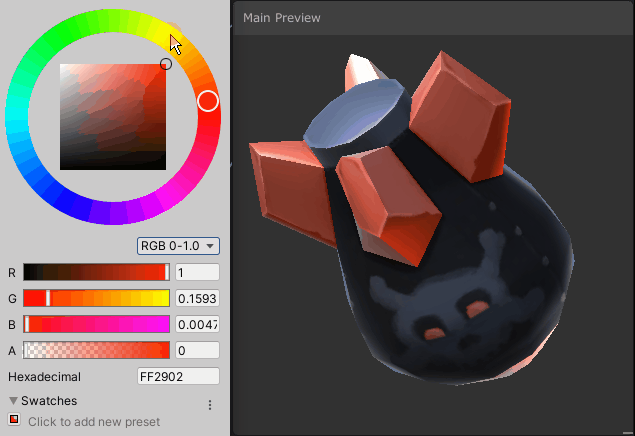Click the add new preset swatch icon
Viewport: 635px width, 436px height.
(14, 420)
